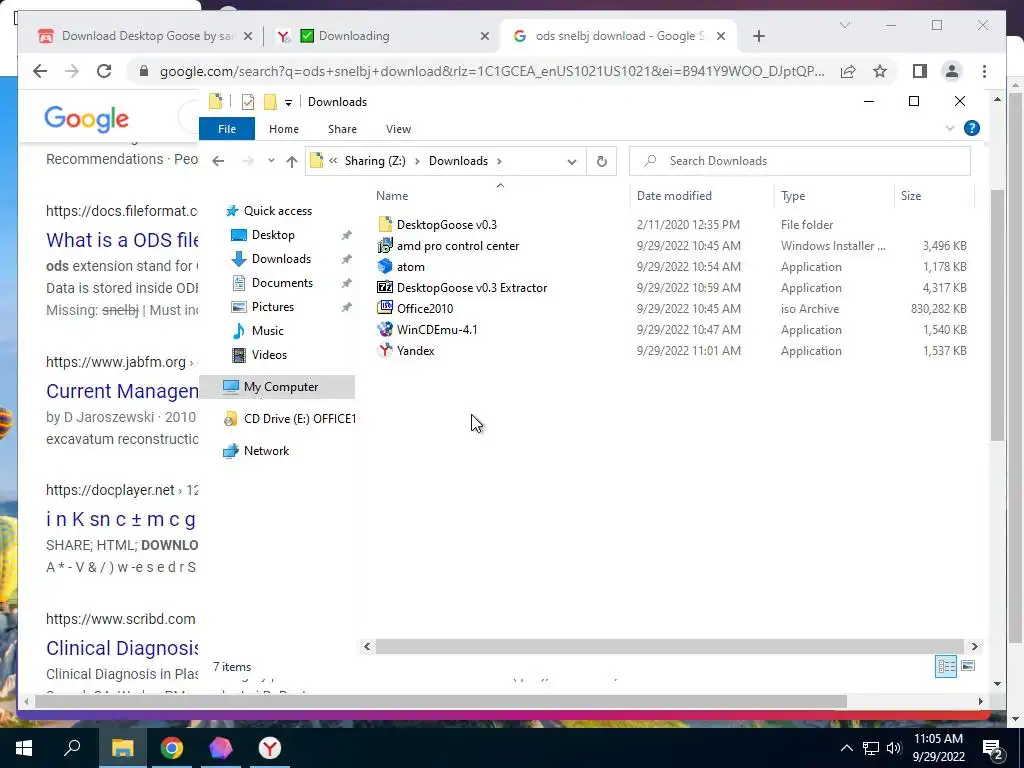Click the volume icon in system tray
This screenshot has height=768, width=1024.
[x=894, y=748]
